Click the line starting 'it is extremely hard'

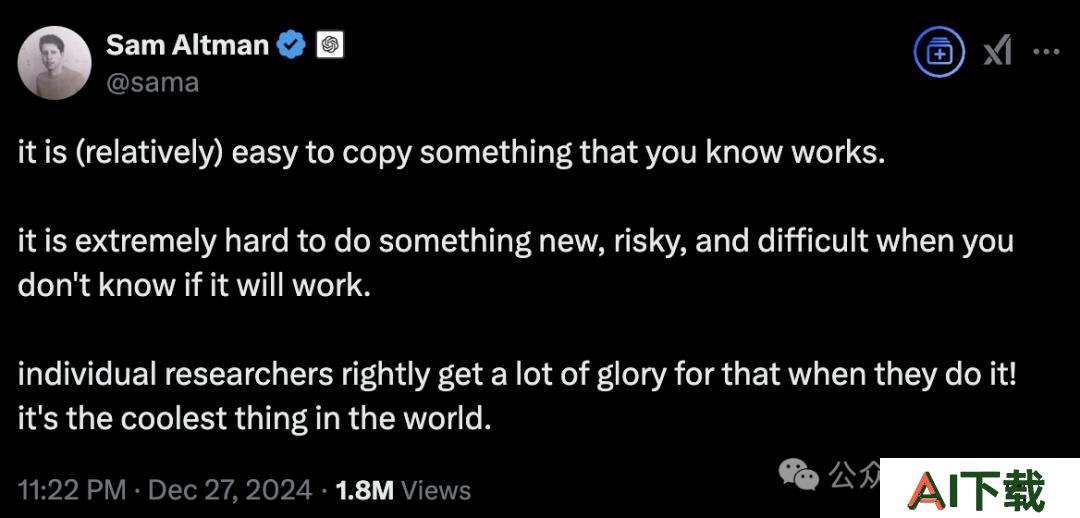515,242
